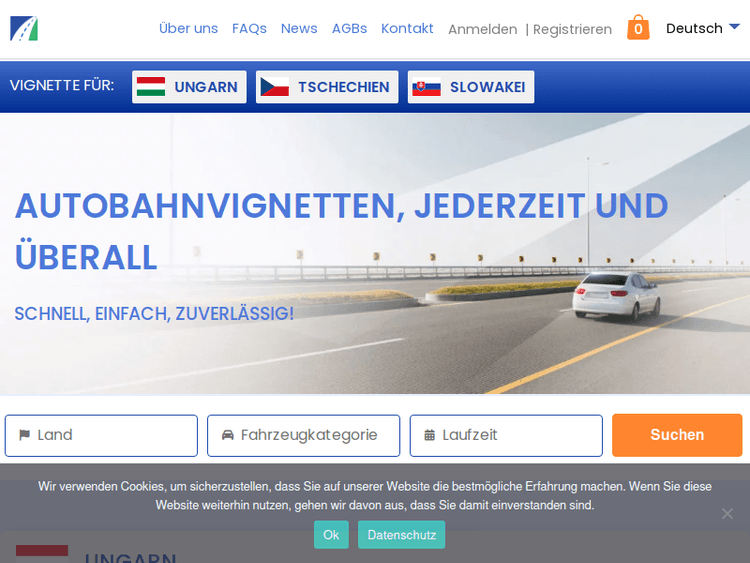Image resolution: width=750 pixels, height=563 pixels.
Task: Dismiss the cookie notice with X
Action: (727, 514)
